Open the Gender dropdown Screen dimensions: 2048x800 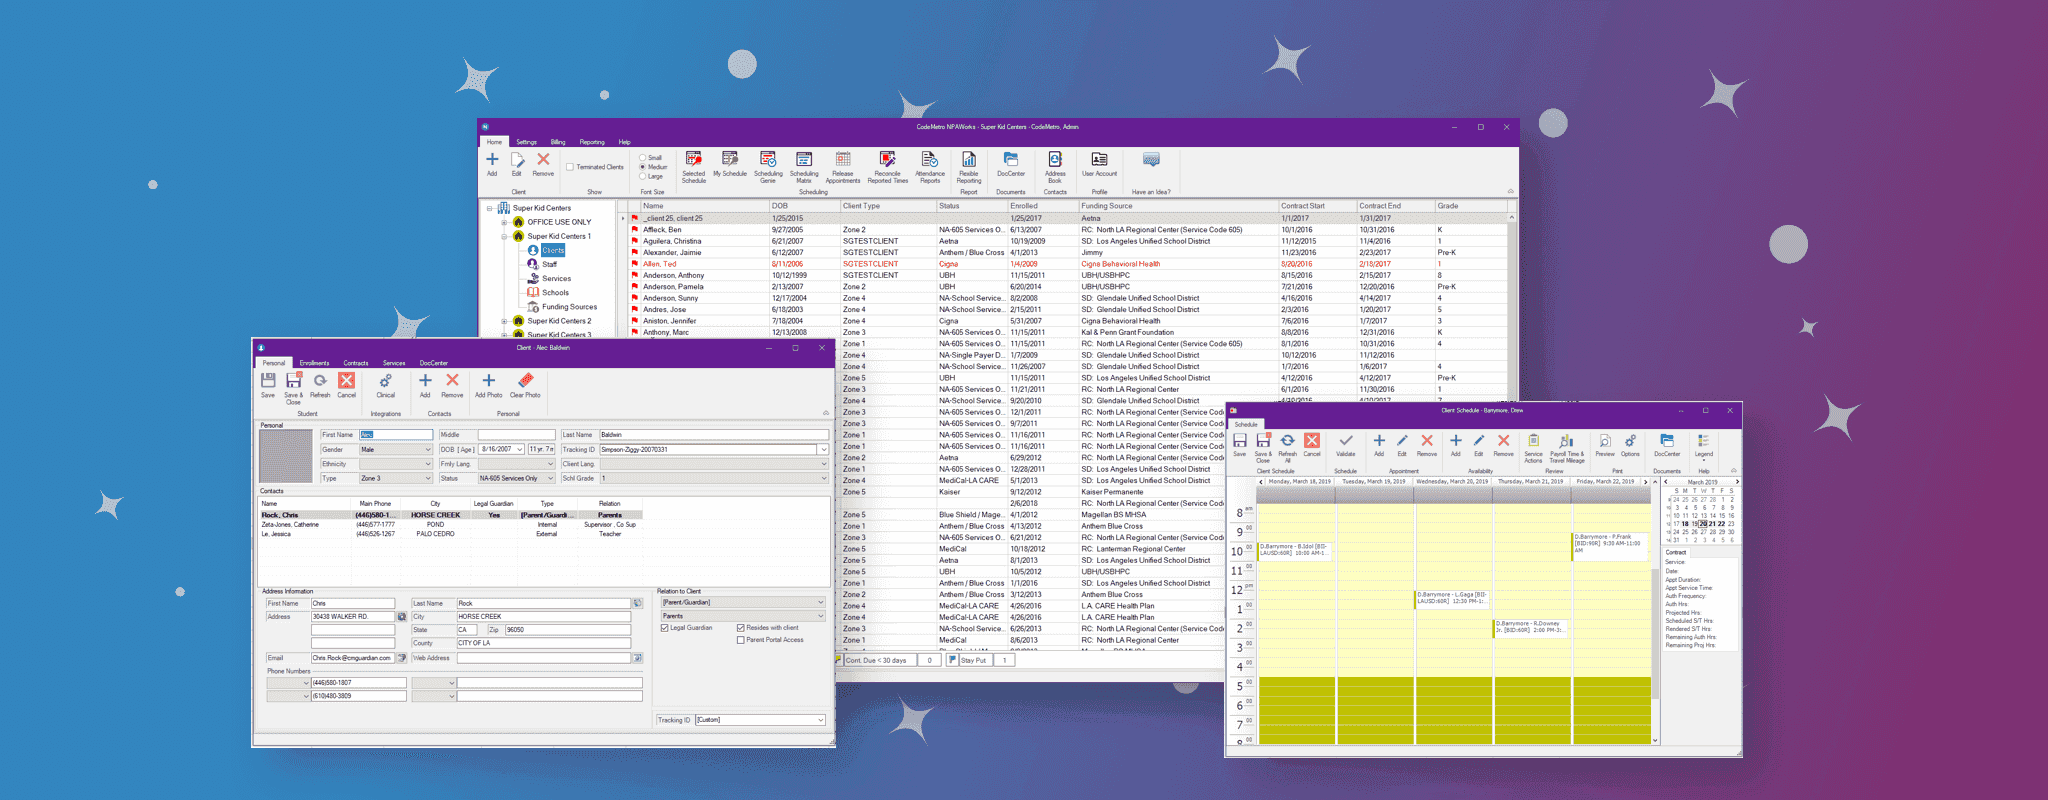tap(428, 450)
